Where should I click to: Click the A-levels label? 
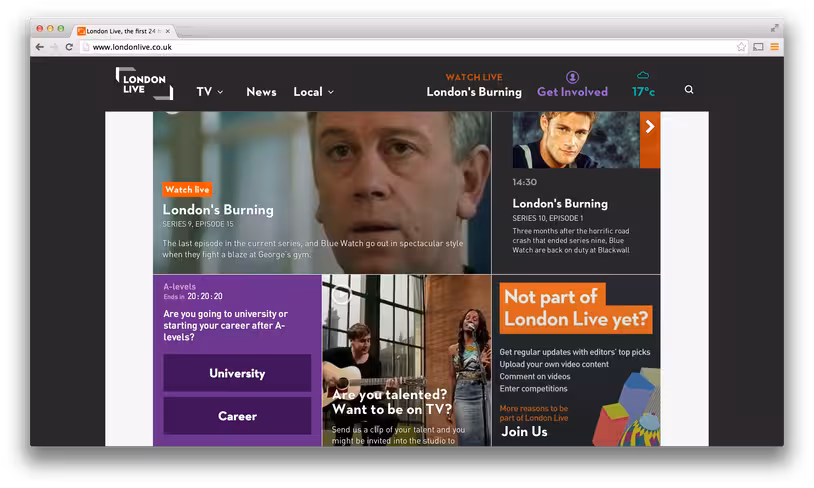tap(180, 287)
